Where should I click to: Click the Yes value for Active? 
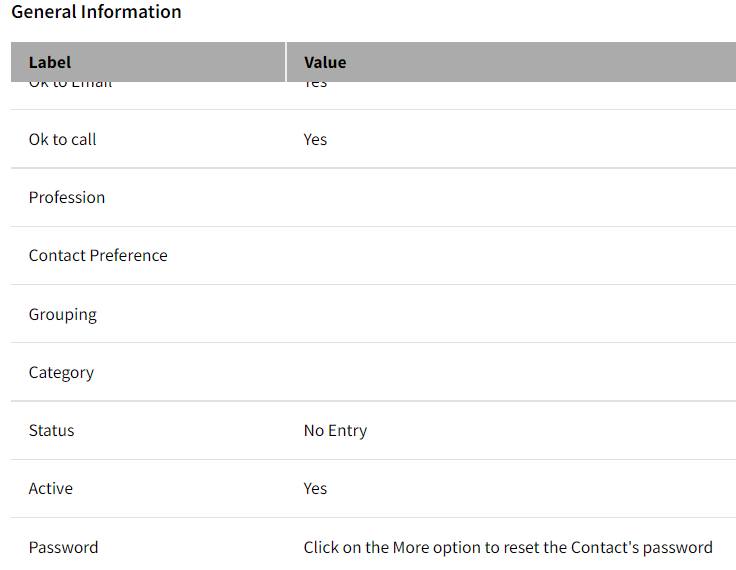315,489
